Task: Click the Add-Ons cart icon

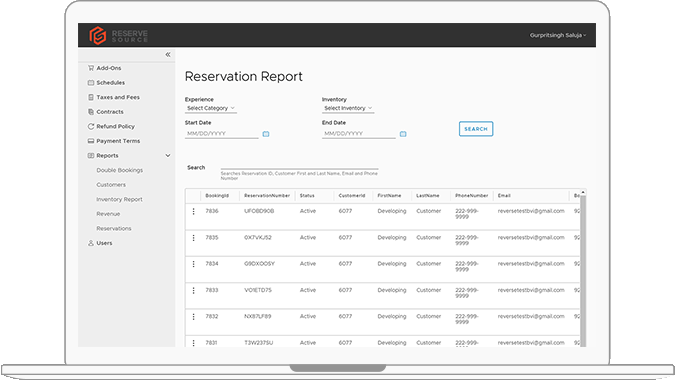Action: coord(91,68)
